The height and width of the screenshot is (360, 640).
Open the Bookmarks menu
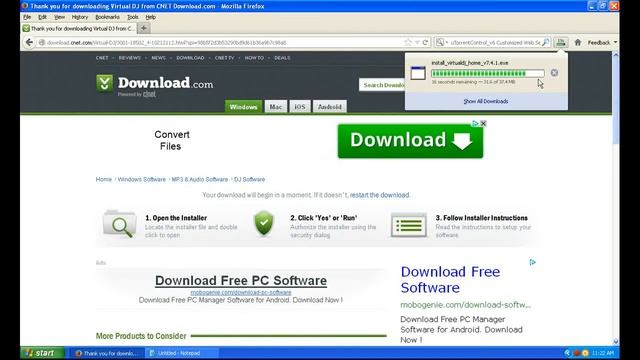tap(107, 17)
